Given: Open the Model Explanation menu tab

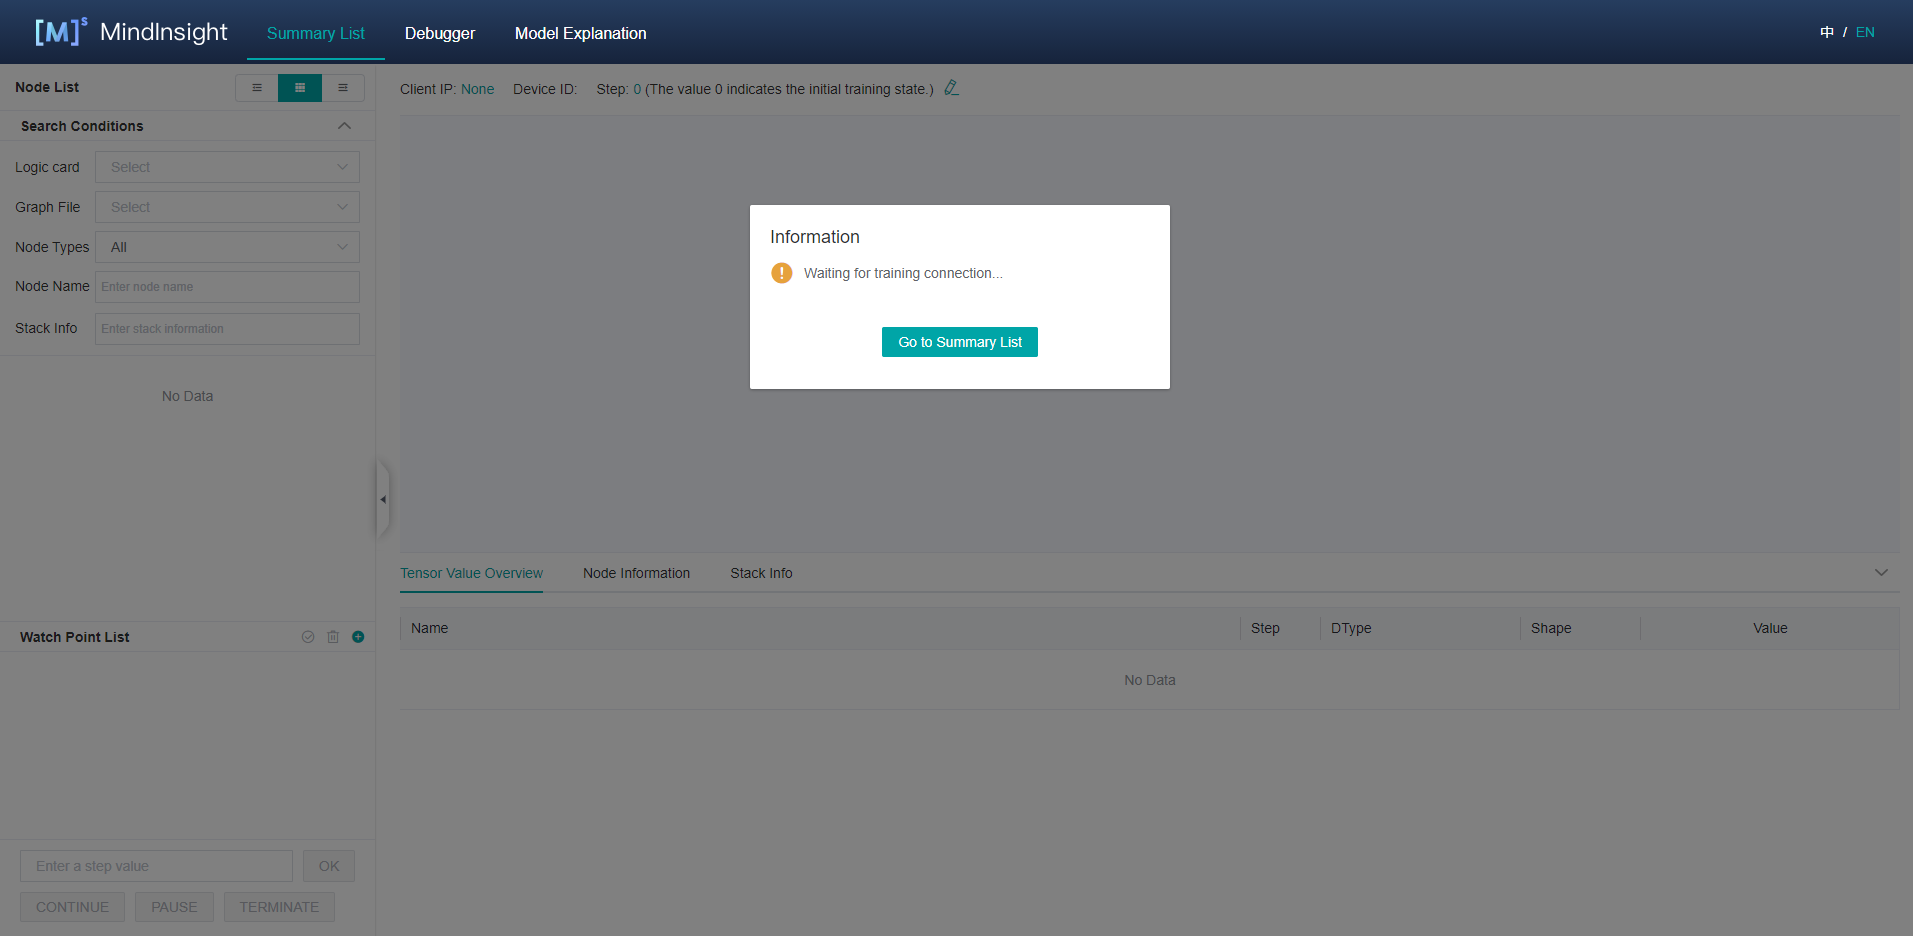Looking at the screenshot, I should point(580,33).
